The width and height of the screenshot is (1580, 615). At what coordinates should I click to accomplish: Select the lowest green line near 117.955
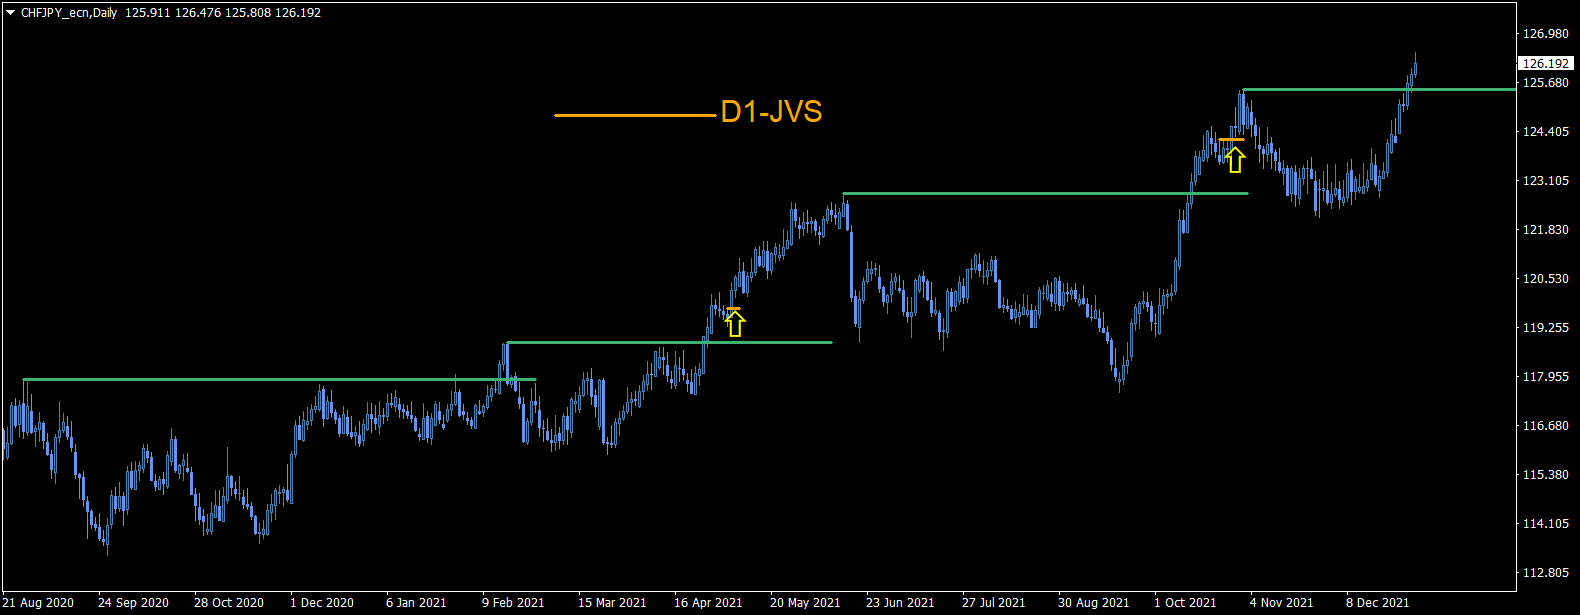pyautogui.click(x=280, y=379)
